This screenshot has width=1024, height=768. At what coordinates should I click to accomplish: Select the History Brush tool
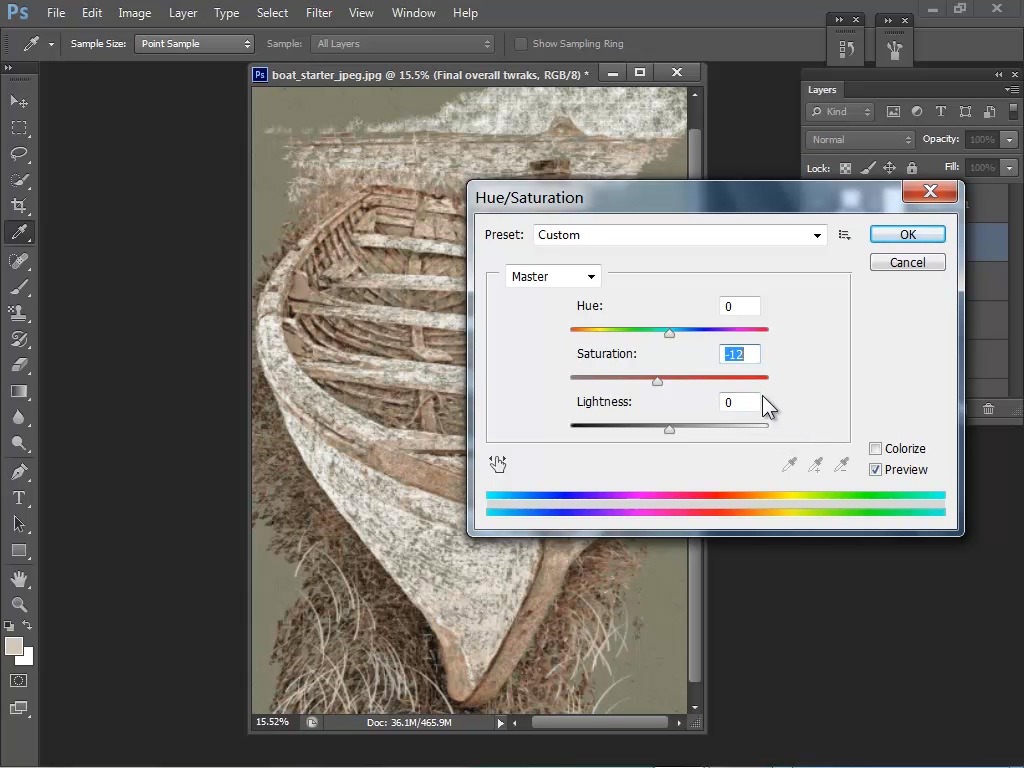pyautogui.click(x=19, y=340)
